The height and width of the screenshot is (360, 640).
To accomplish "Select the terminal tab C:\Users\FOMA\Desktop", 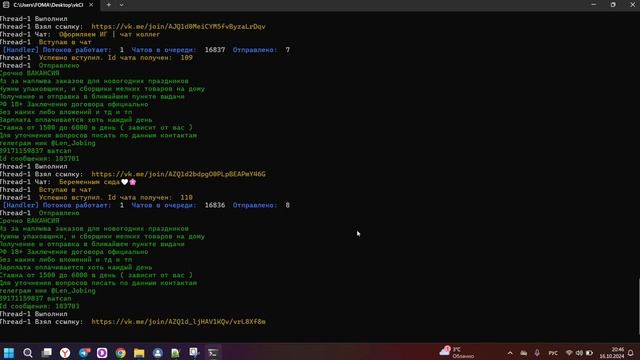I will tap(48, 5).
